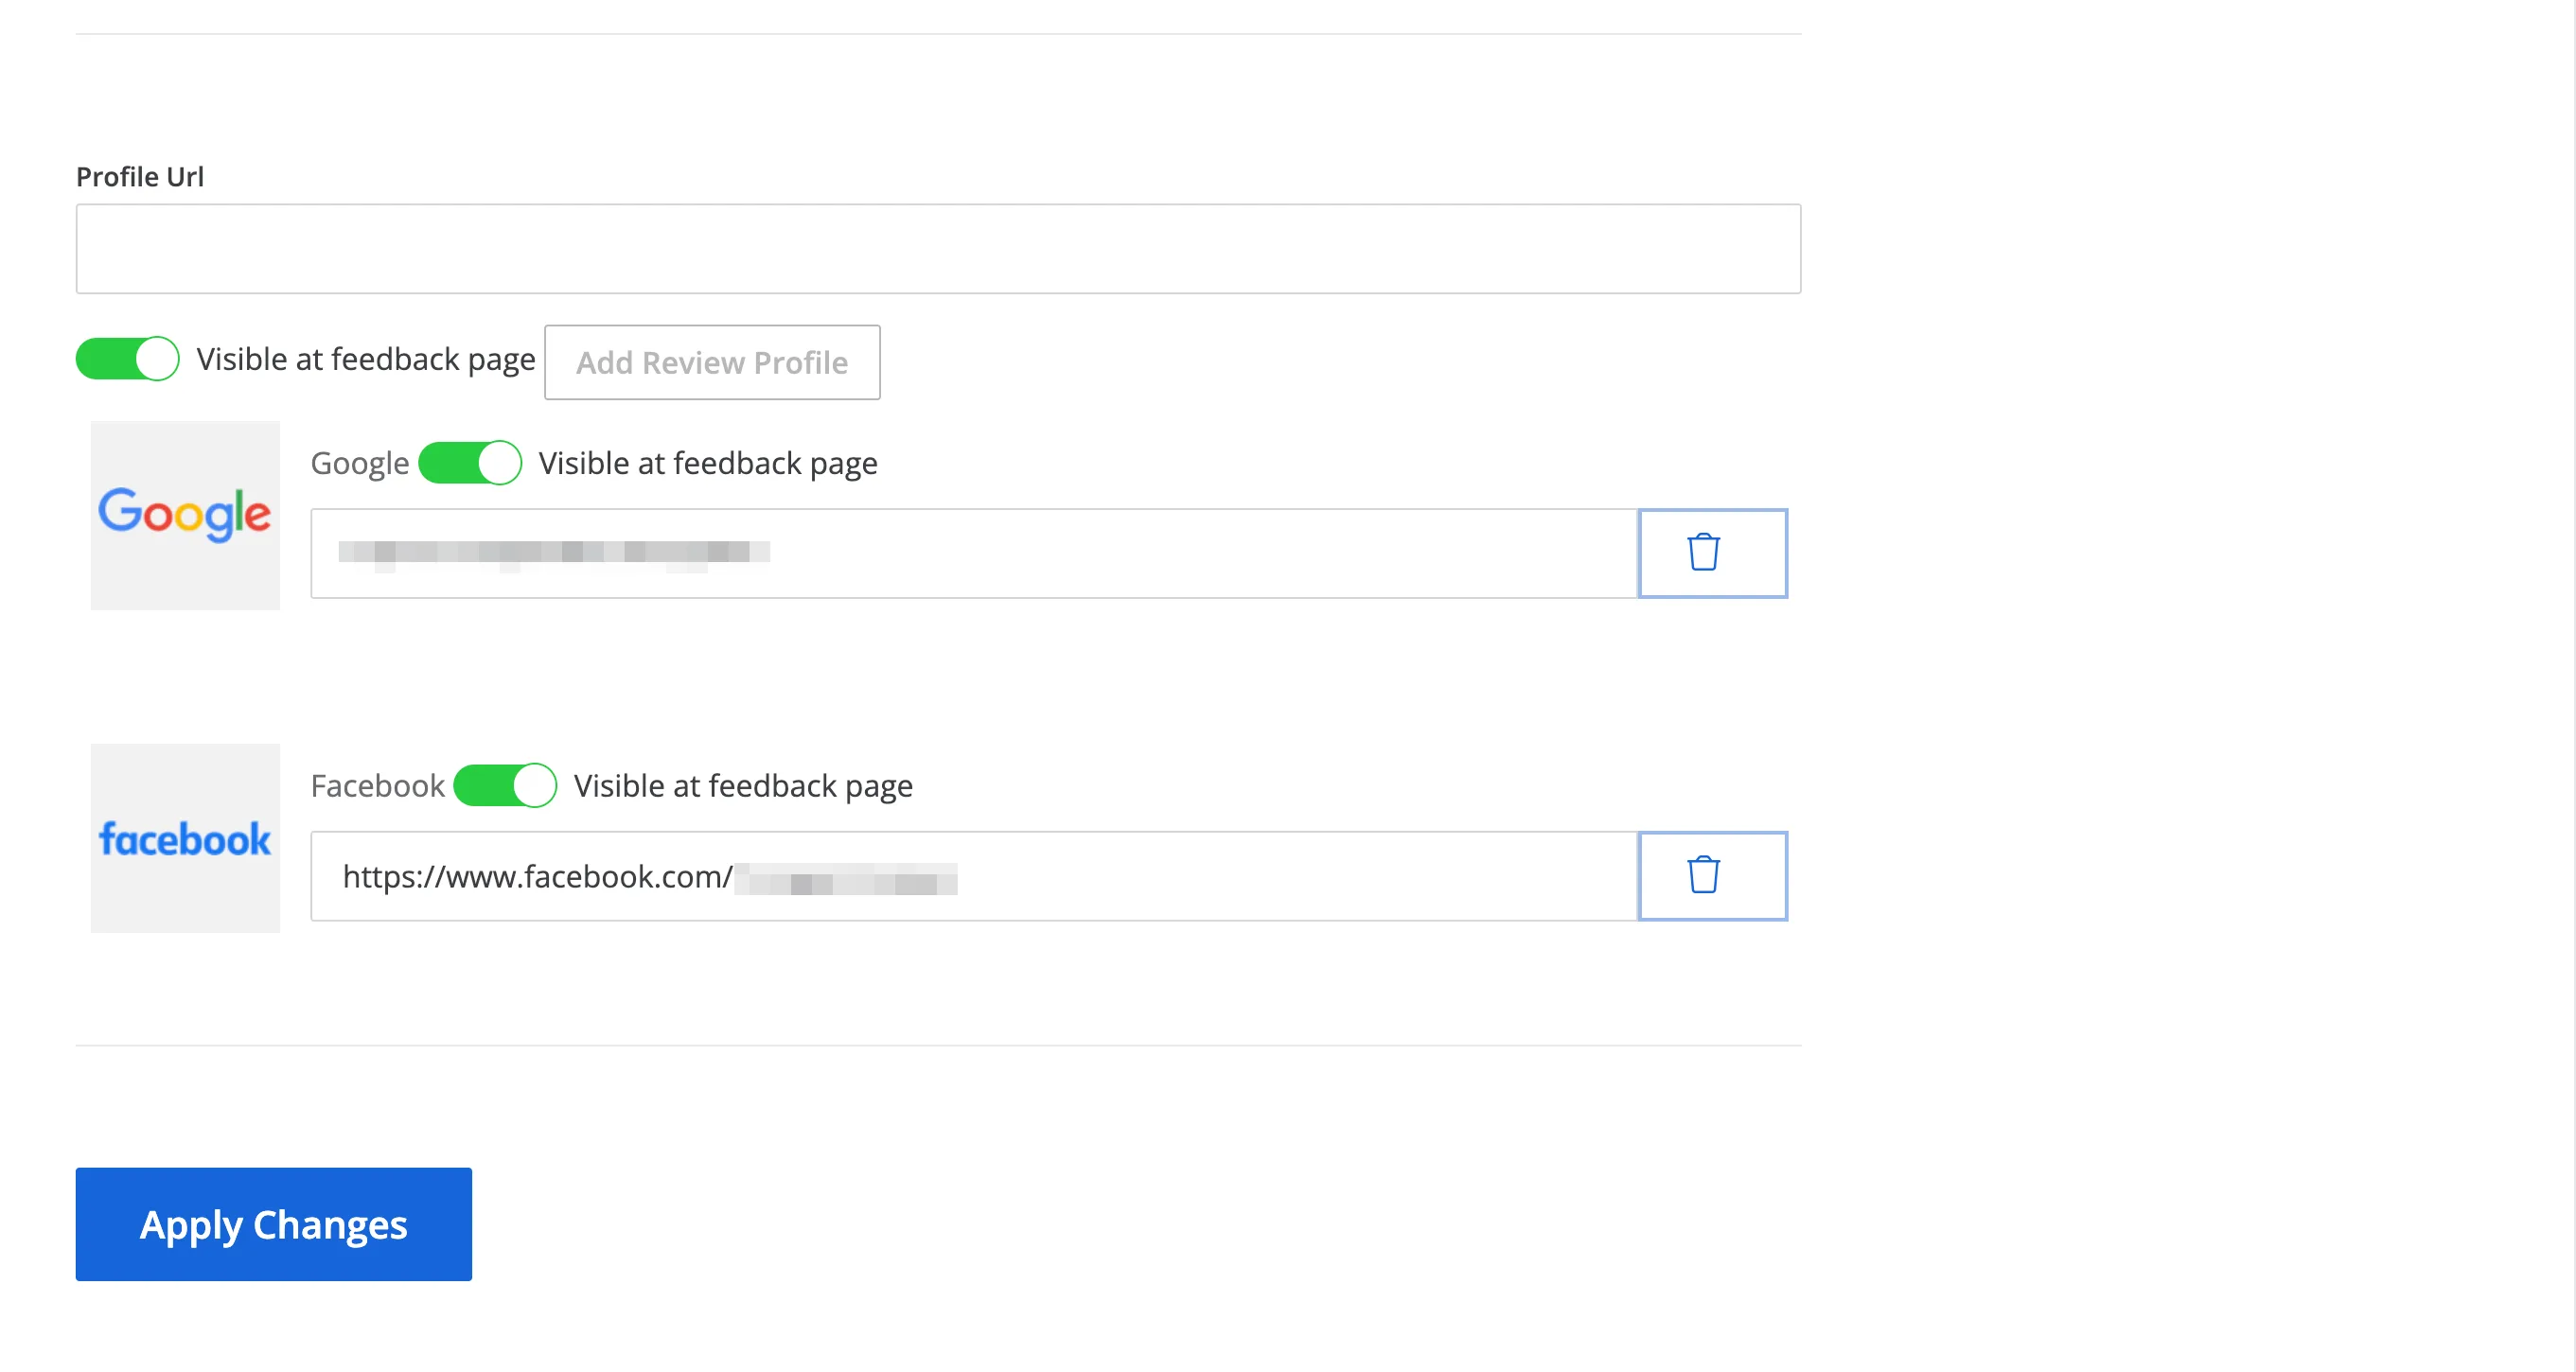The width and height of the screenshot is (2576, 1372).
Task: Click the visibility label left of Add Review Profile
Action: click(366, 360)
